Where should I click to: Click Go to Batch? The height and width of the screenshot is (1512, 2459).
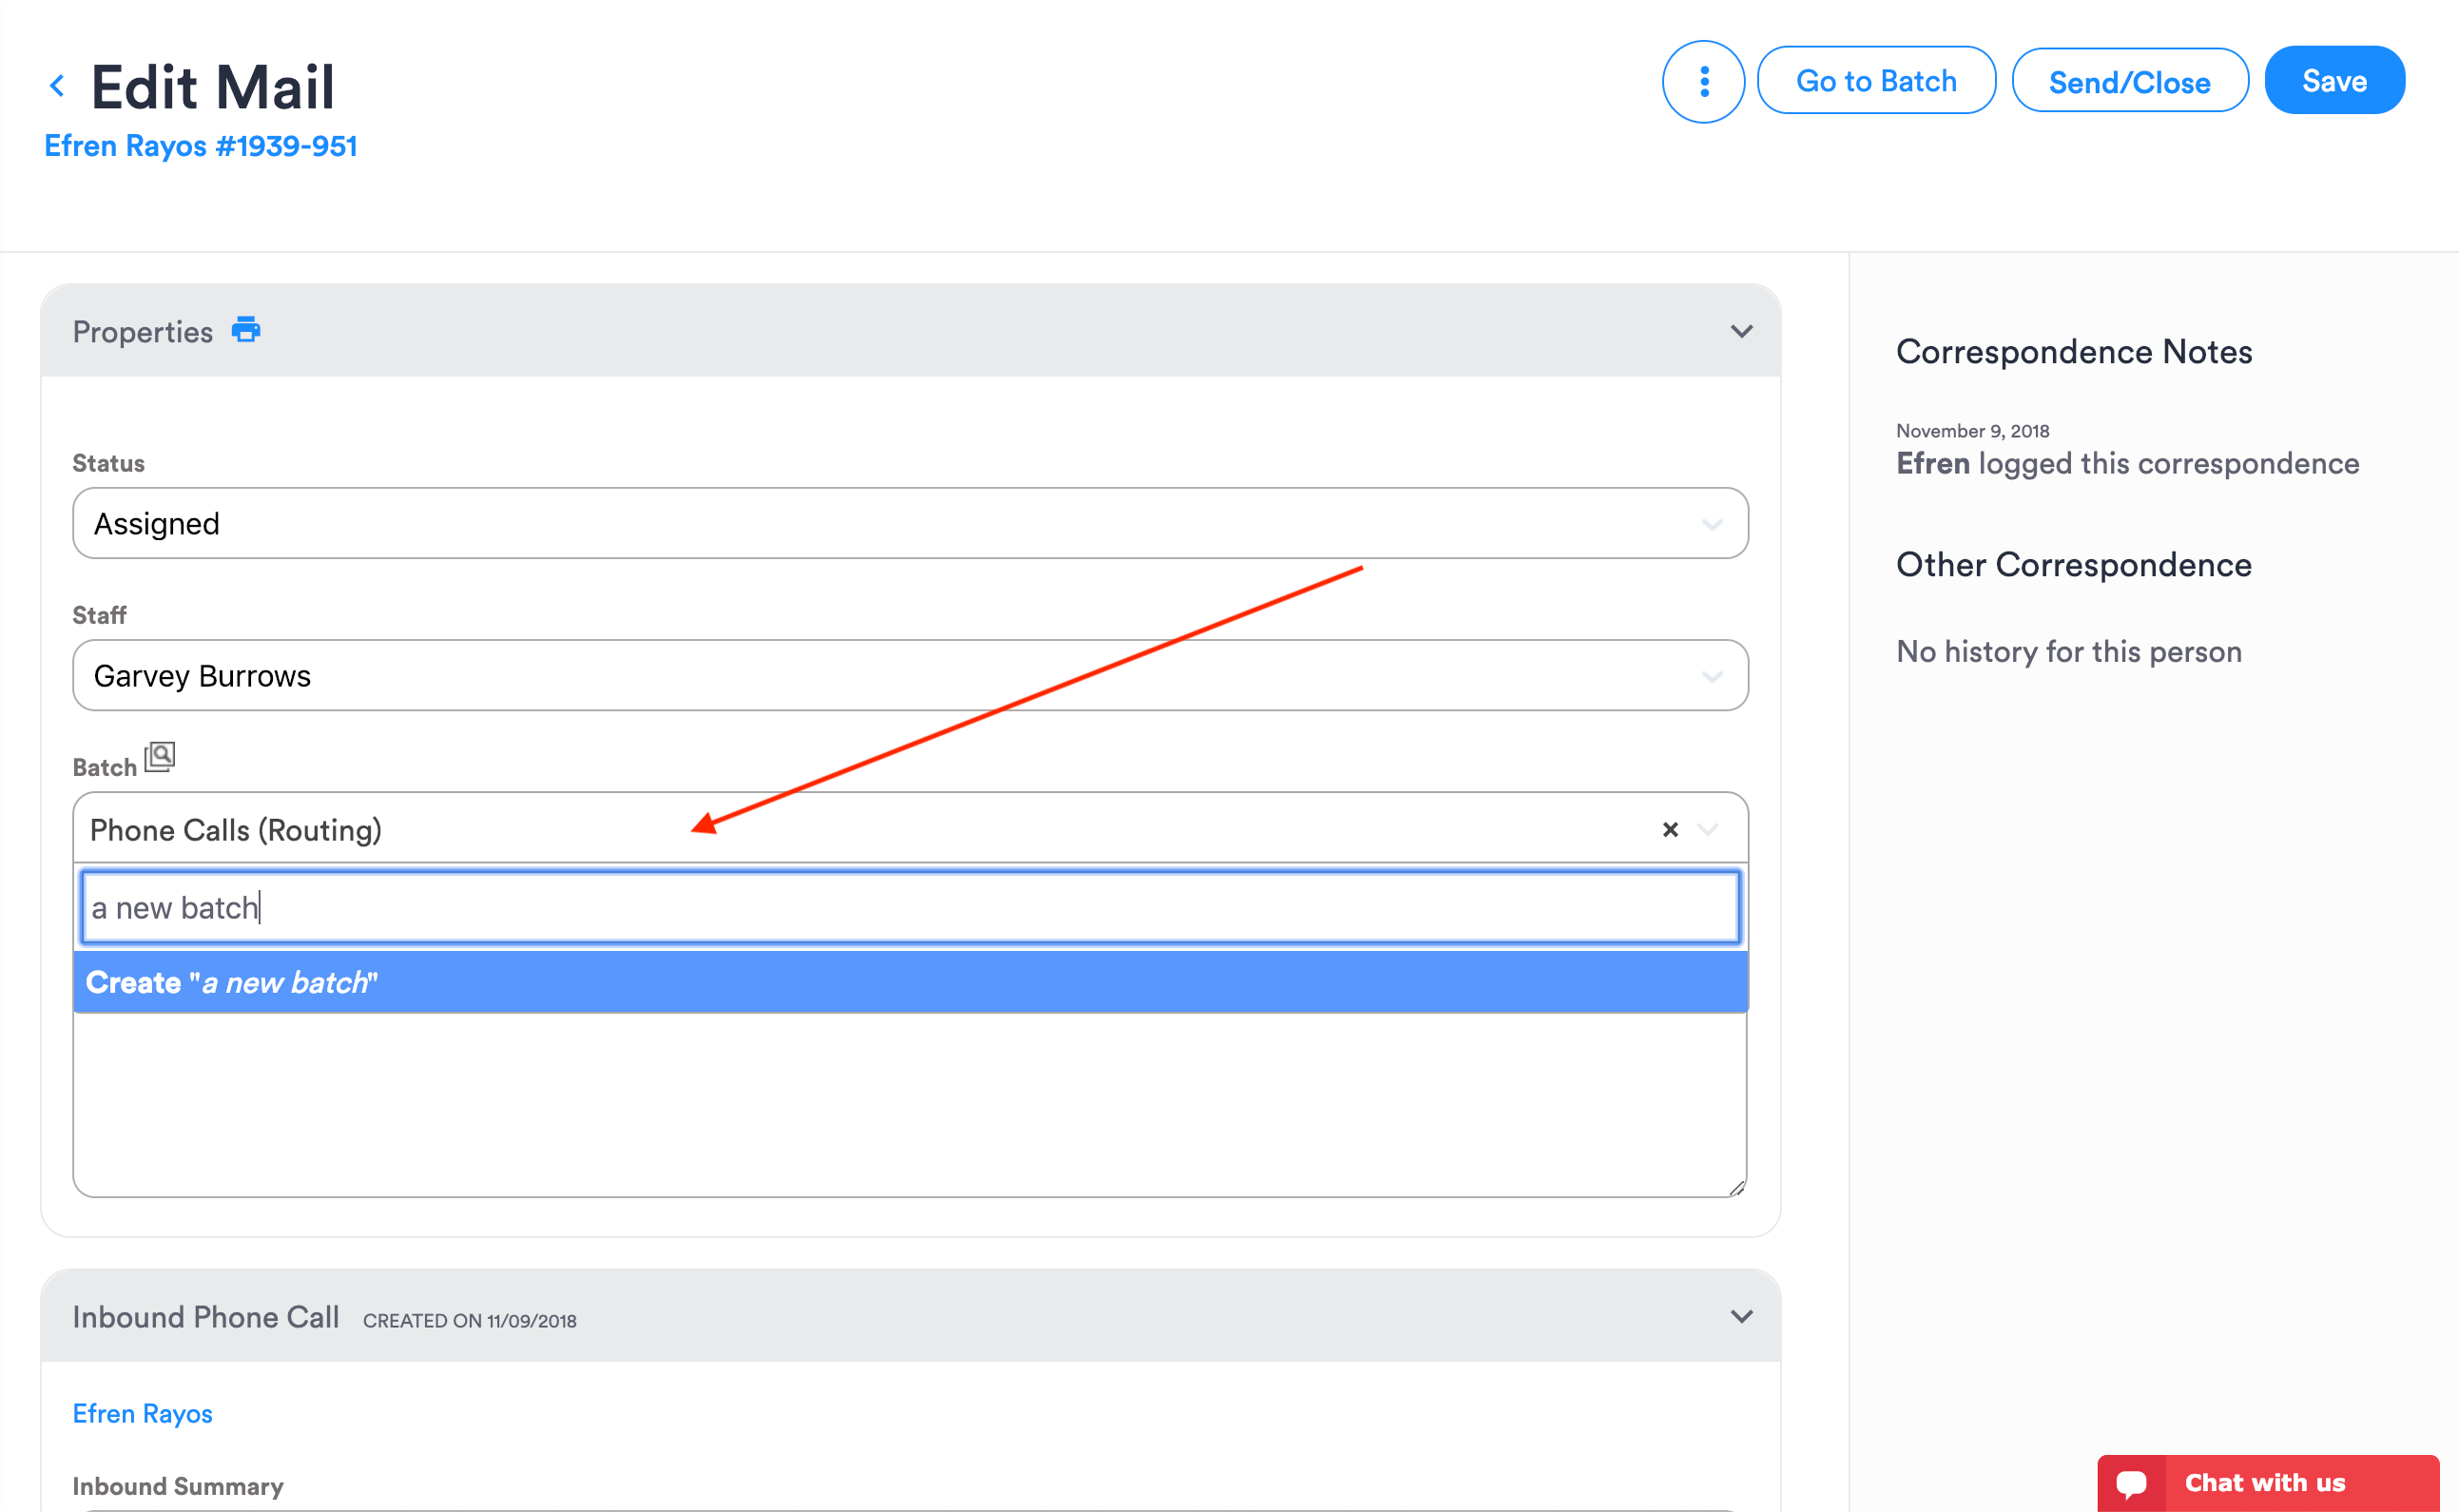[1877, 80]
